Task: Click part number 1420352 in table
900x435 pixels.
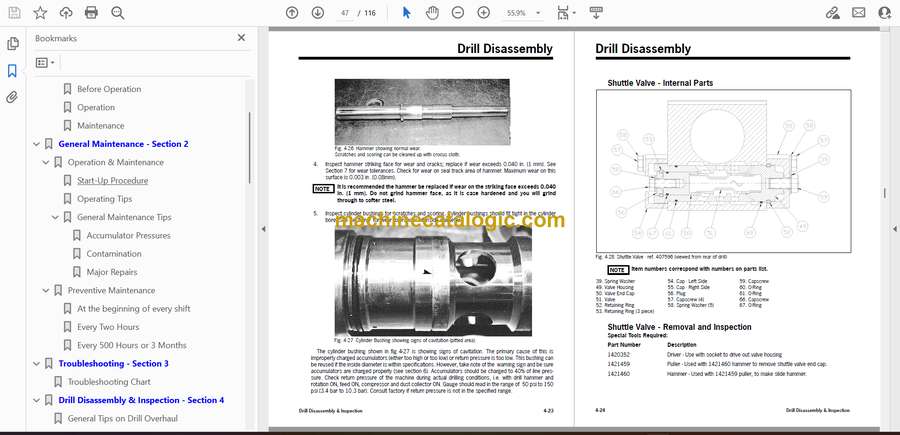Action: click(619, 355)
